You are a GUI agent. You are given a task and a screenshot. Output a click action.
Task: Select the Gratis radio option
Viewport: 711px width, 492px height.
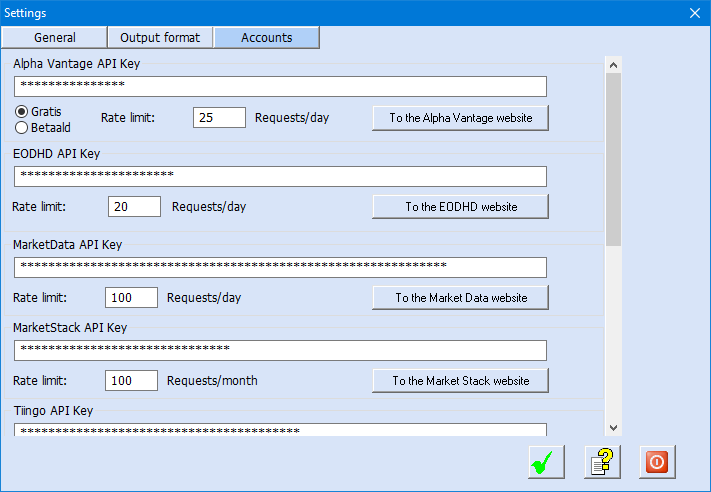38,112
